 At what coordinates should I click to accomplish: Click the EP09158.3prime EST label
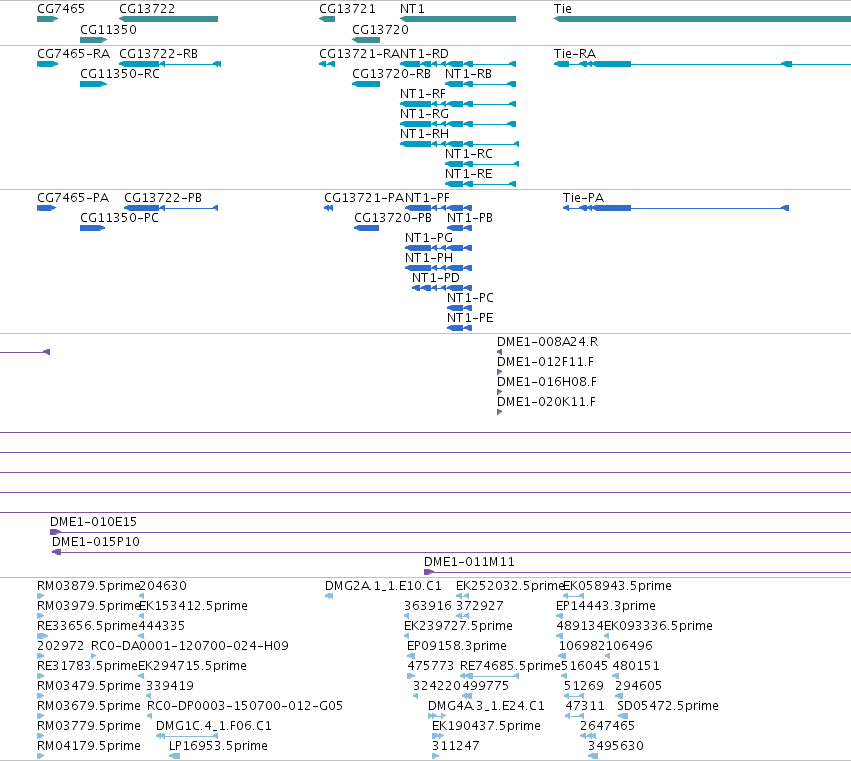pyautogui.click(x=456, y=646)
